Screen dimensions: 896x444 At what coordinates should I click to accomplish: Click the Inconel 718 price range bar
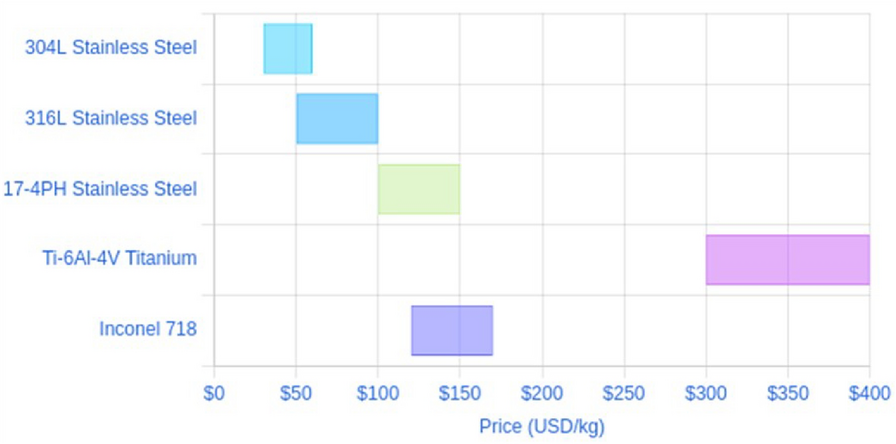452,330
